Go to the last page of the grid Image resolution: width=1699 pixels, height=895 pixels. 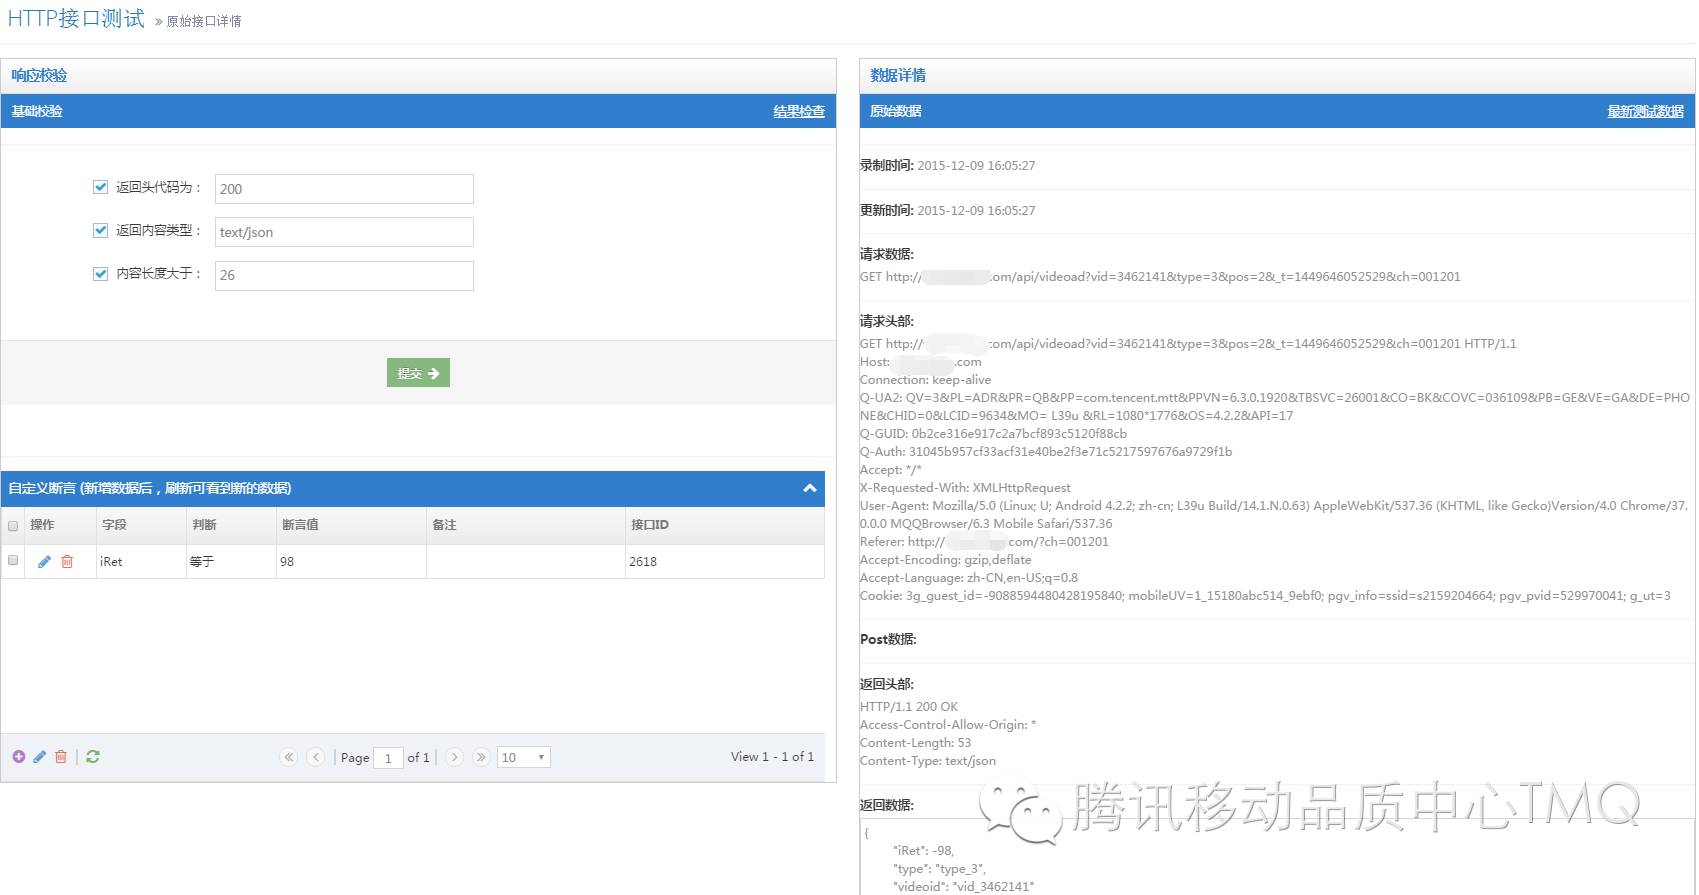point(481,757)
